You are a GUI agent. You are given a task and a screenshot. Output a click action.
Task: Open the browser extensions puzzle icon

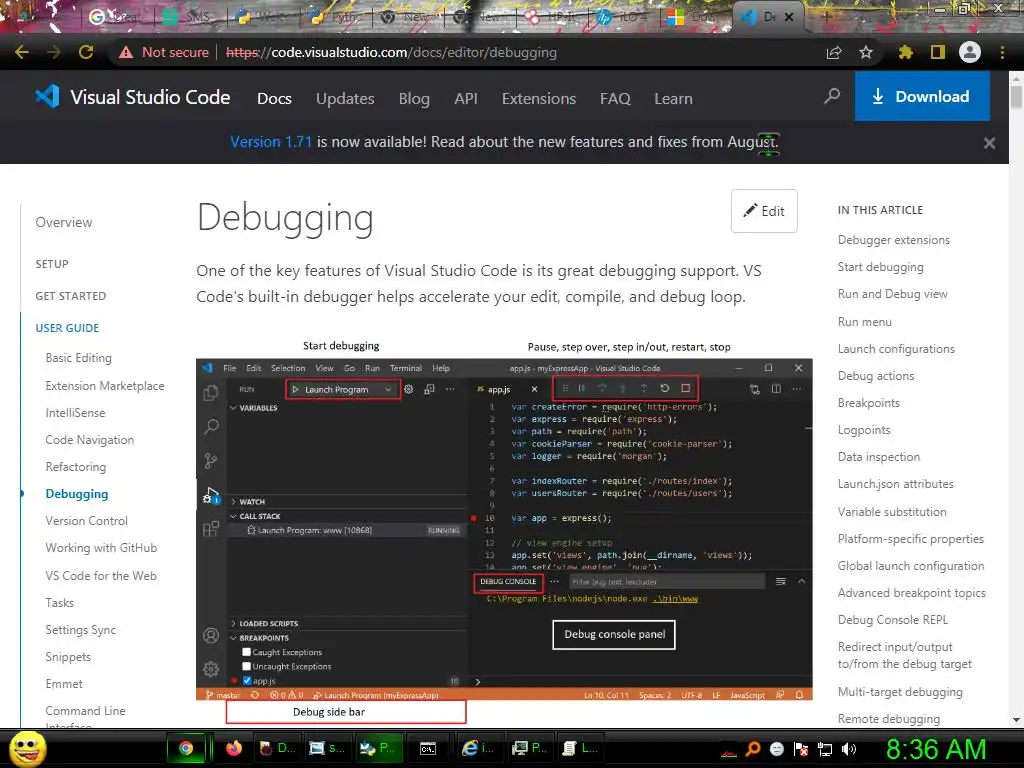[x=905, y=52]
